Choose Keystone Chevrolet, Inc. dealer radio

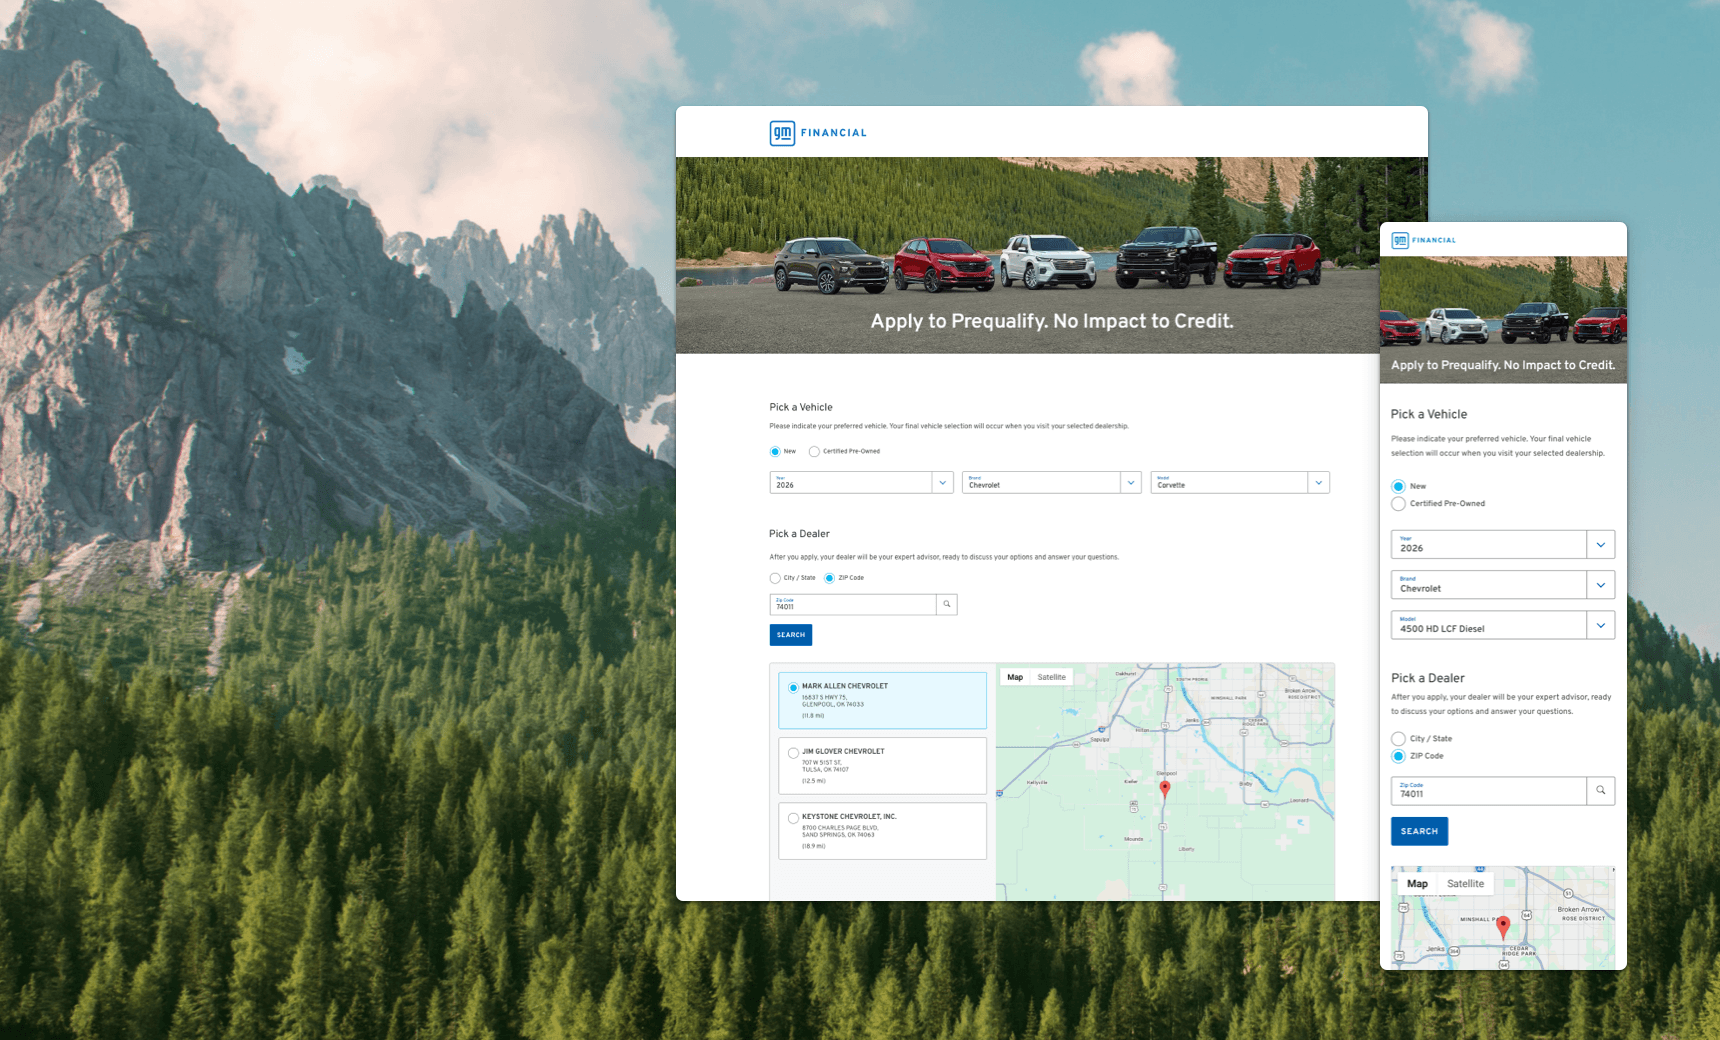click(x=793, y=818)
